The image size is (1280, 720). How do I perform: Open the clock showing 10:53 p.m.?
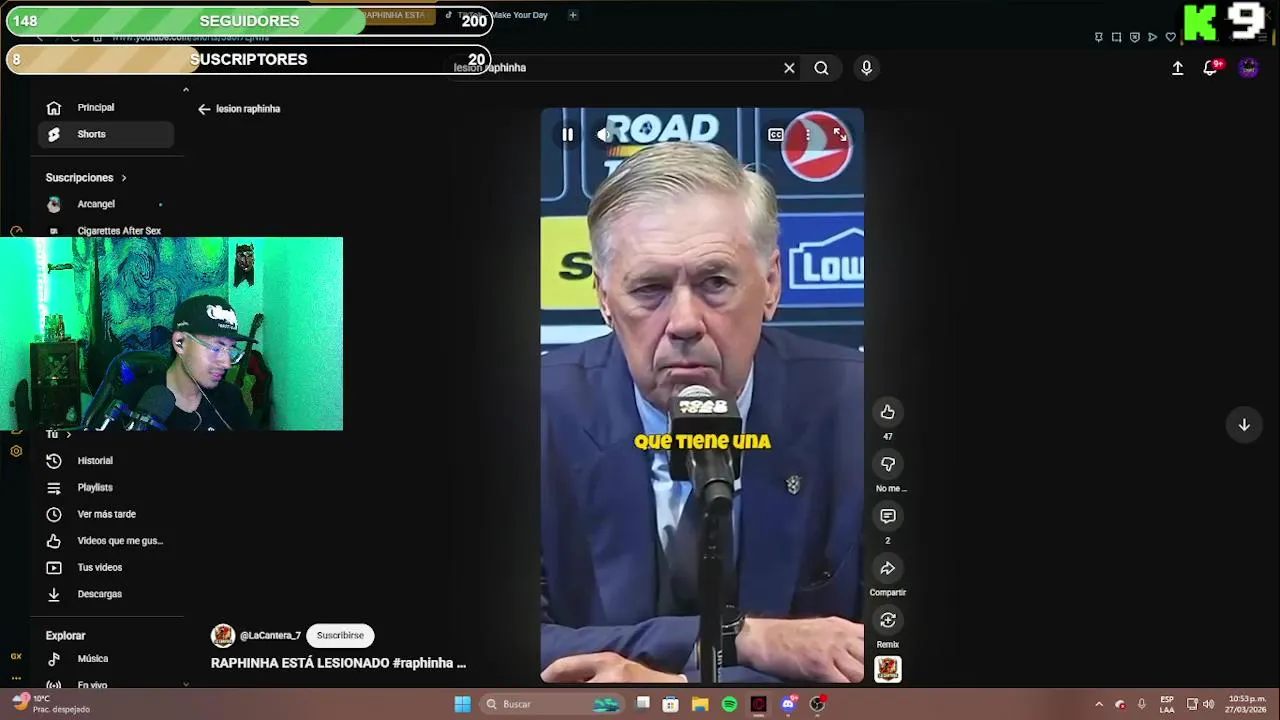click(x=1246, y=704)
